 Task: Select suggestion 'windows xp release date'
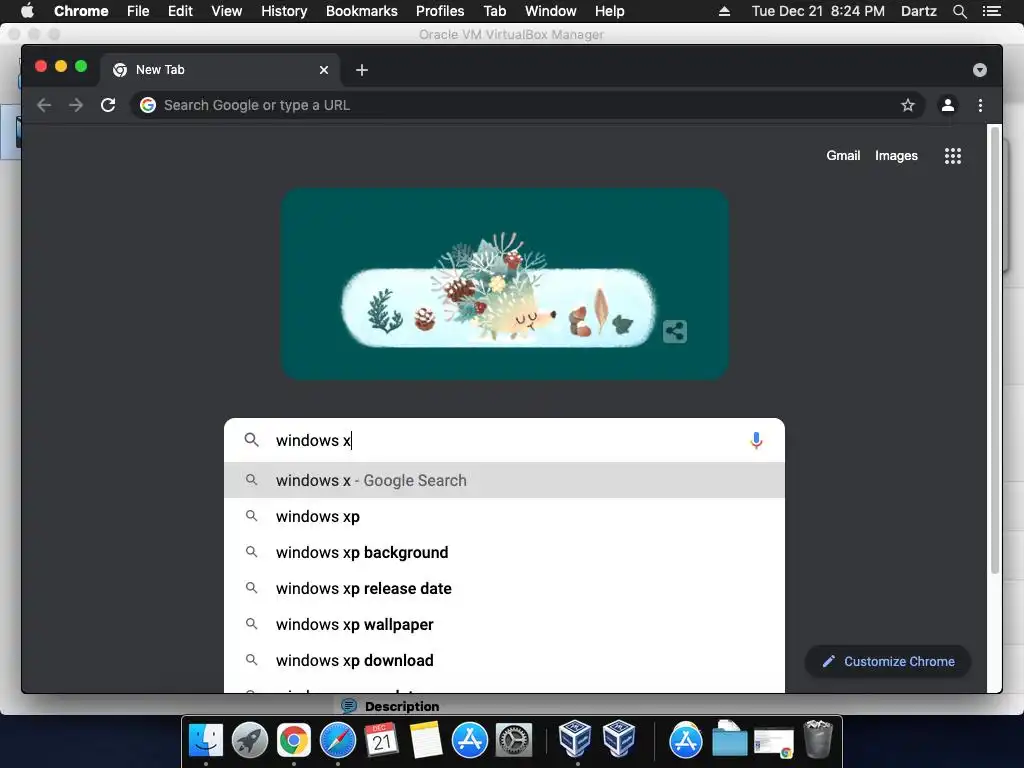504,588
